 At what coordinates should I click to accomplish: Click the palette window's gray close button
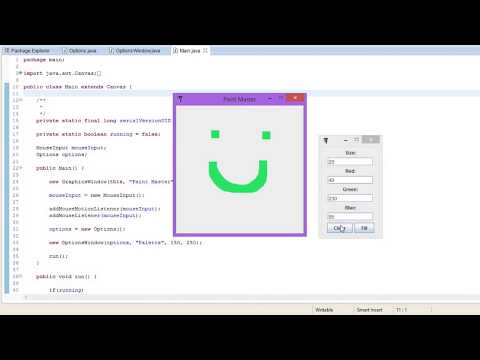click(371, 140)
